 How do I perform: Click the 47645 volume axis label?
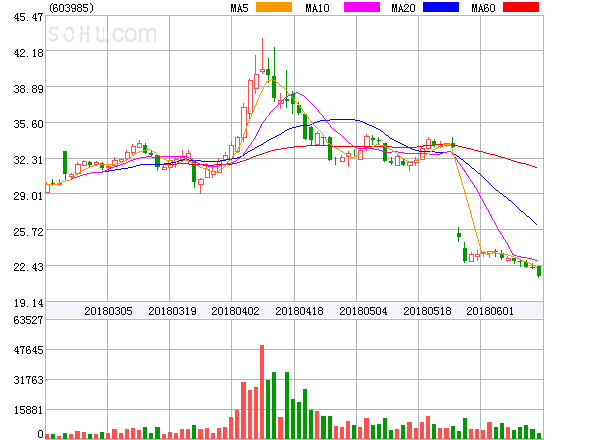pyautogui.click(x=28, y=350)
